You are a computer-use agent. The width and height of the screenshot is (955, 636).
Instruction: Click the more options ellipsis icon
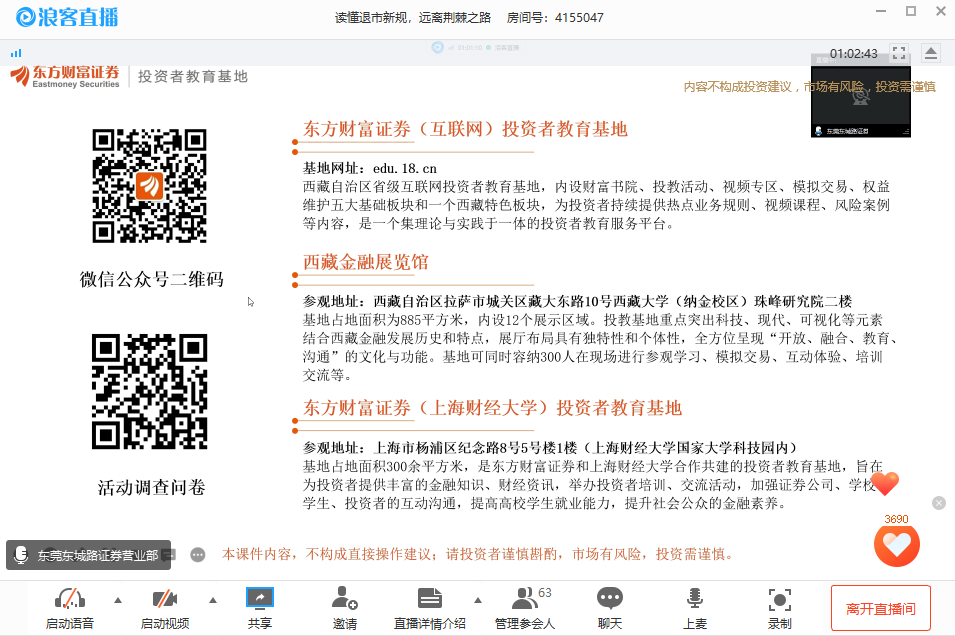pos(197,555)
